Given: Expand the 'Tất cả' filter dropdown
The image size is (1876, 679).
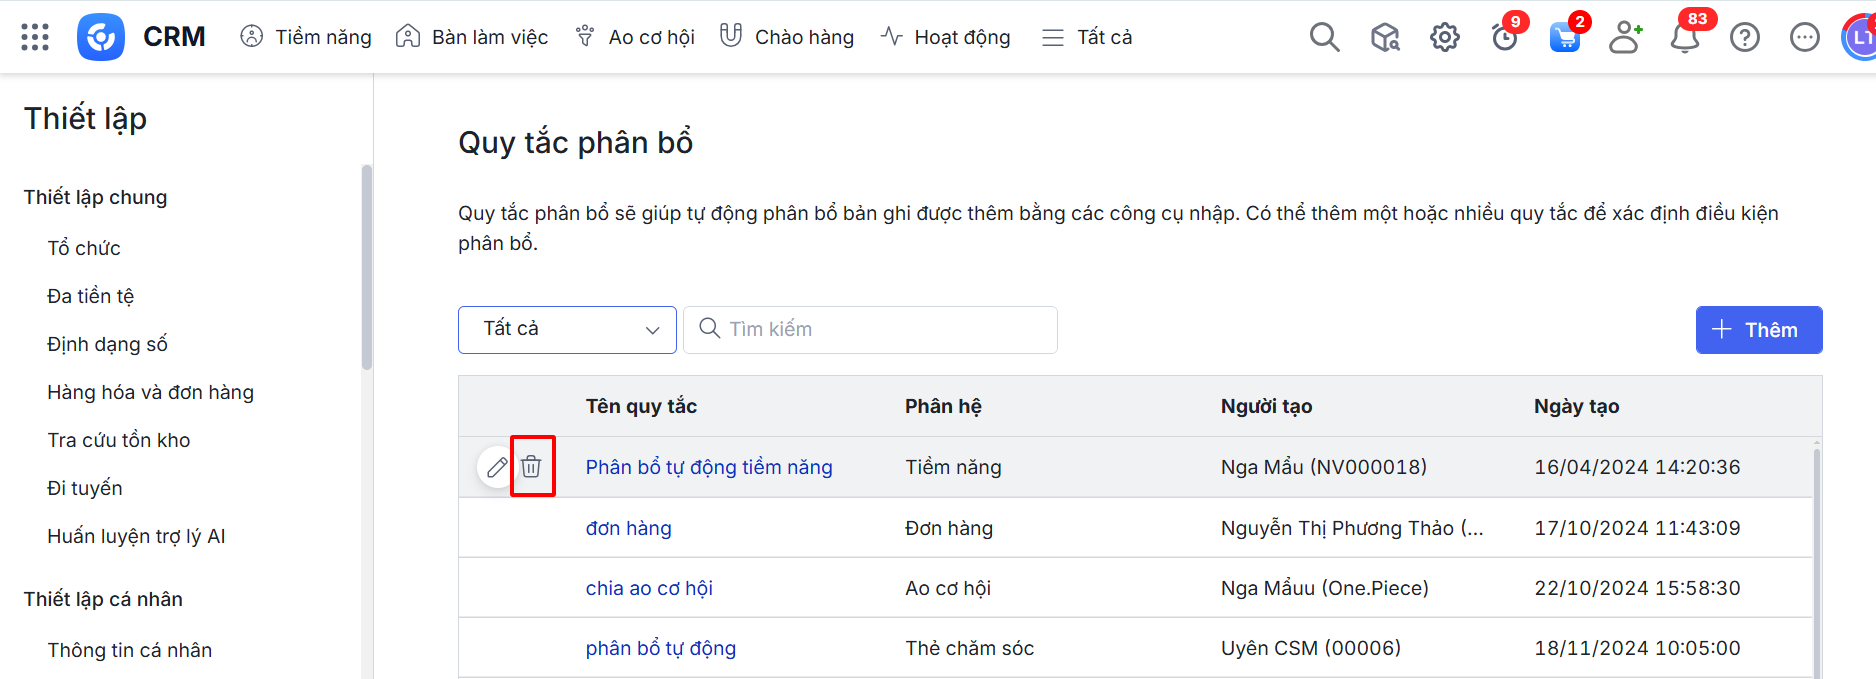Looking at the screenshot, I should coord(567,330).
